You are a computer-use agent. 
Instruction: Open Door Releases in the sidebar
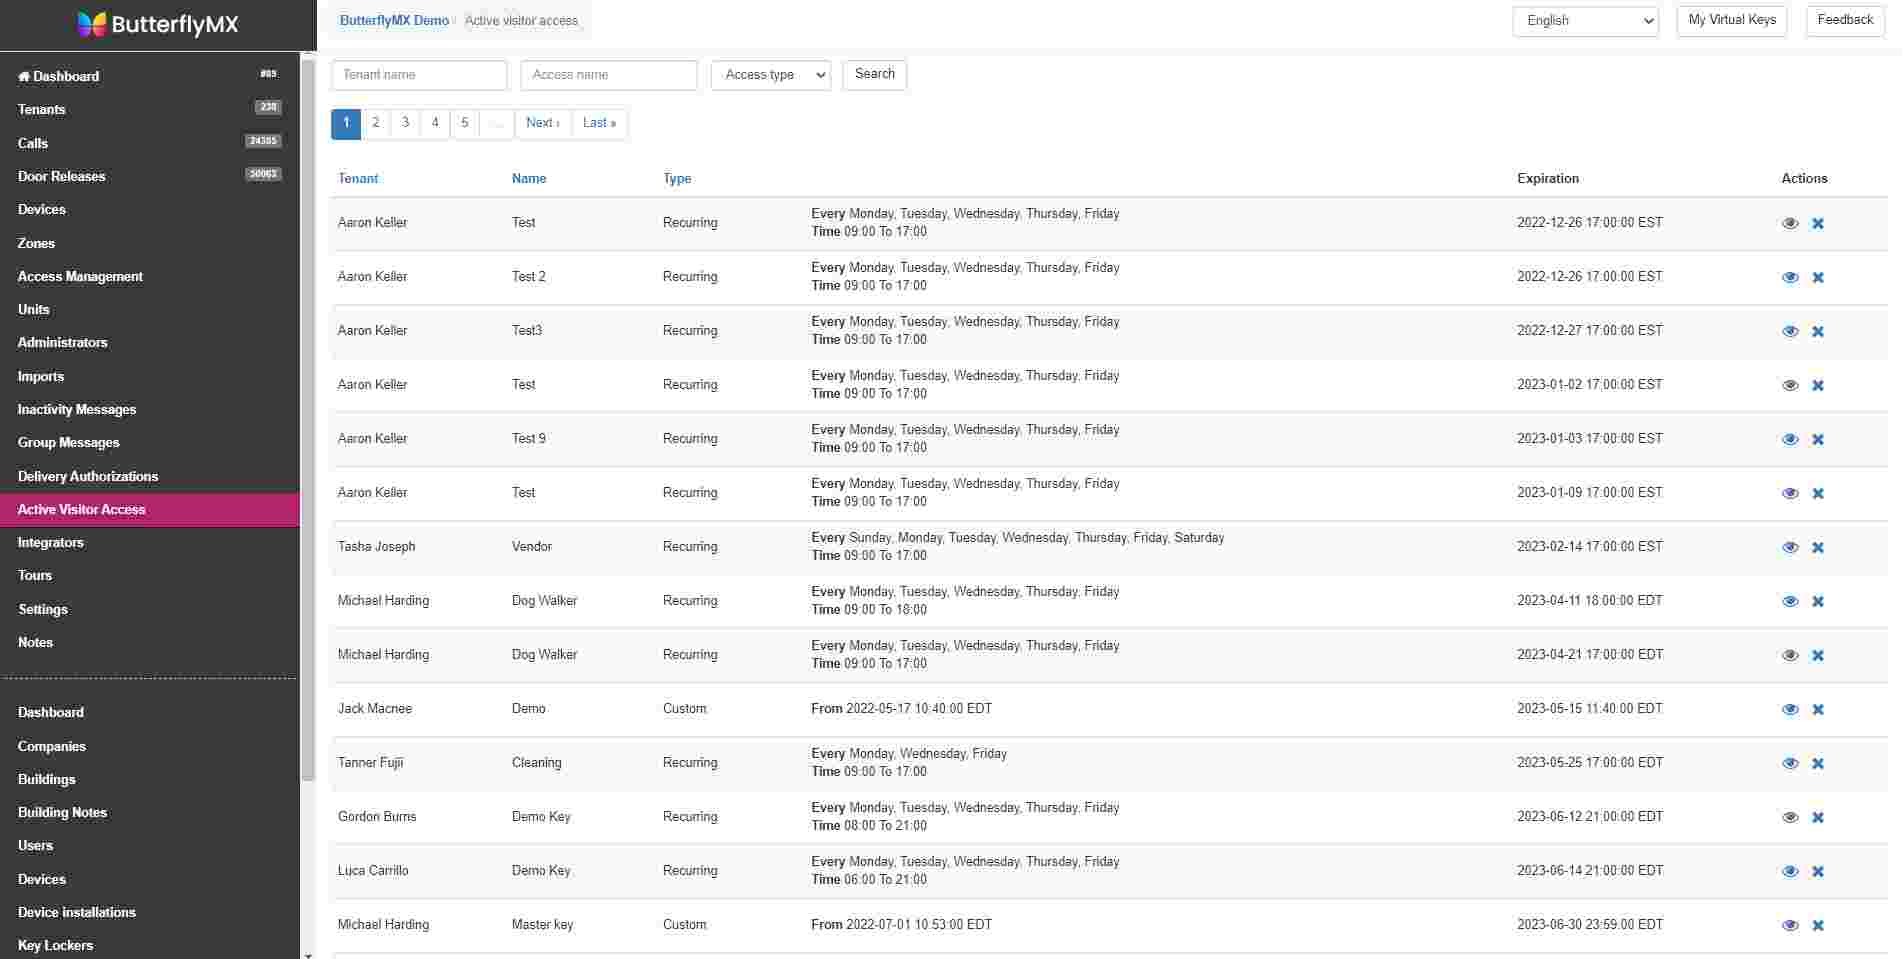pos(62,176)
